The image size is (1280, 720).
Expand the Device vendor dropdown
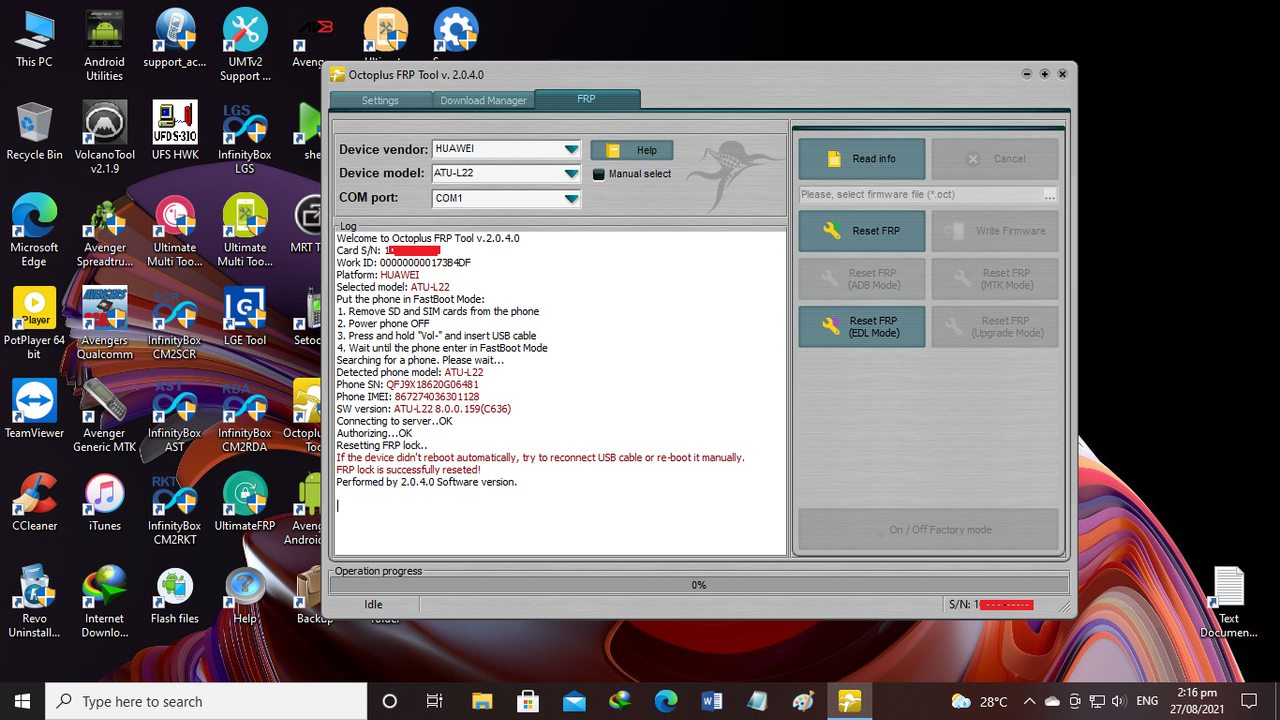click(571, 149)
